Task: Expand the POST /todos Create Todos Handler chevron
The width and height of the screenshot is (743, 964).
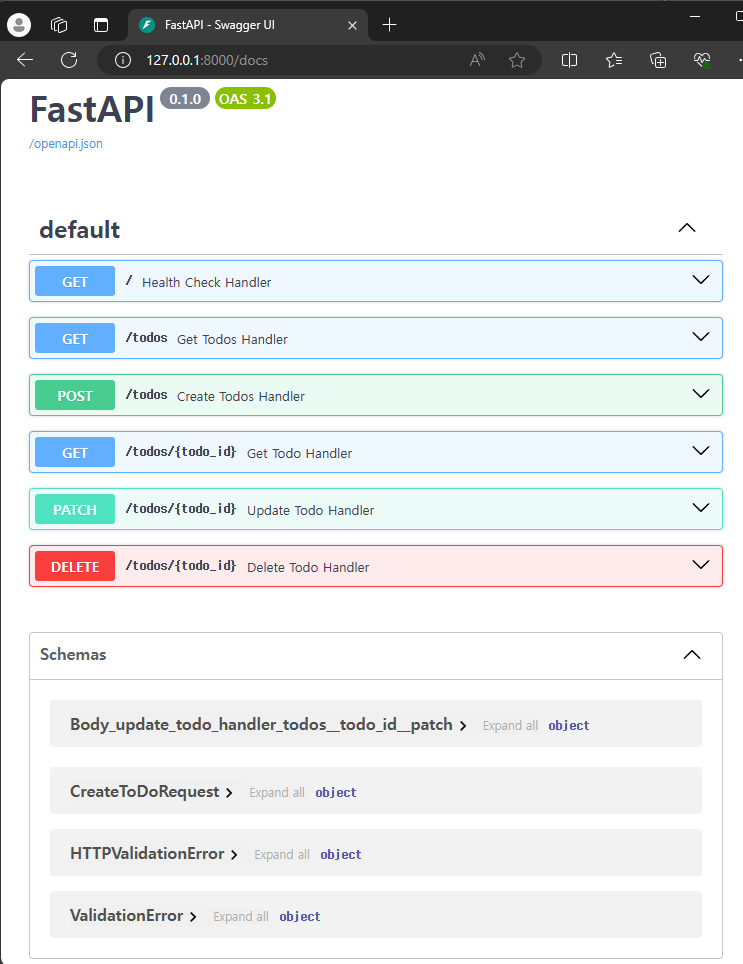Action: click(x=701, y=394)
